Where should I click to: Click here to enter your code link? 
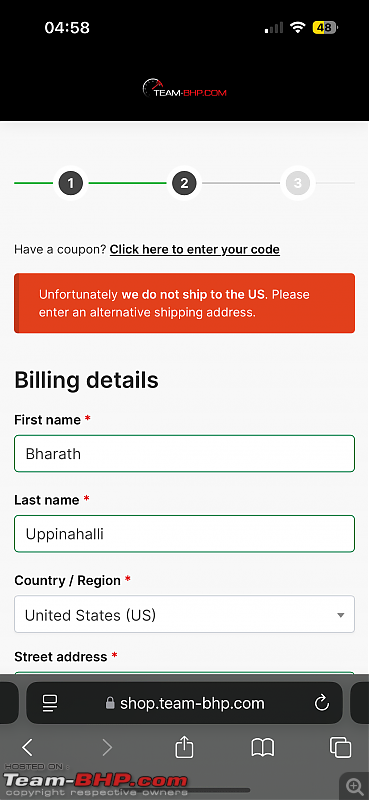(194, 249)
